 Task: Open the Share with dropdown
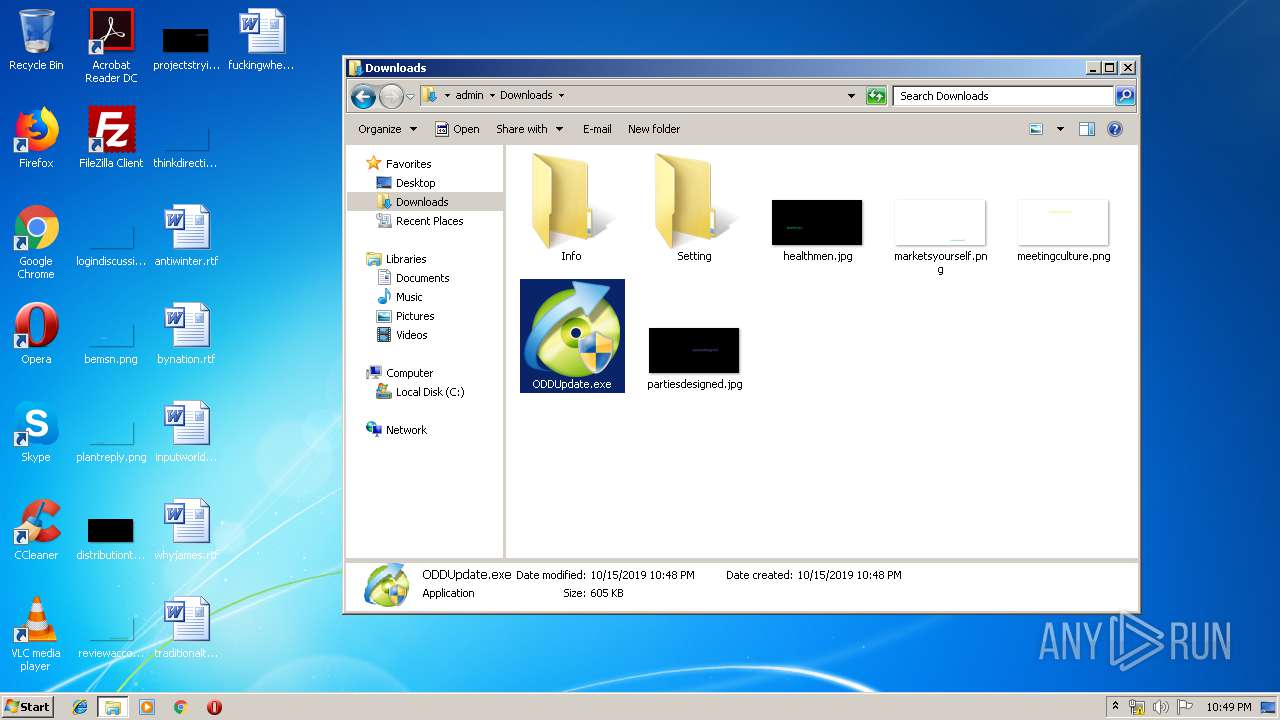[x=529, y=129]
